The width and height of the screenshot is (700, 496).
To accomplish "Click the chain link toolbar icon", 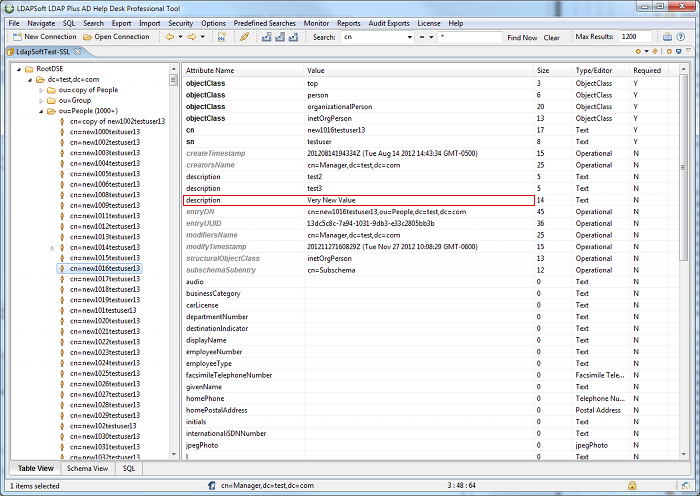I will (x=244, y=37).
